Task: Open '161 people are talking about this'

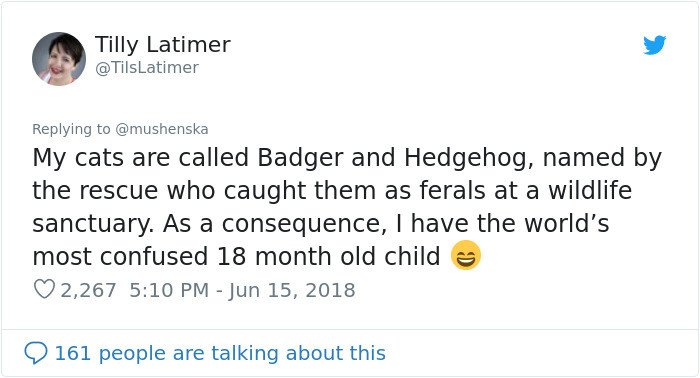Action: click(220, 353)
